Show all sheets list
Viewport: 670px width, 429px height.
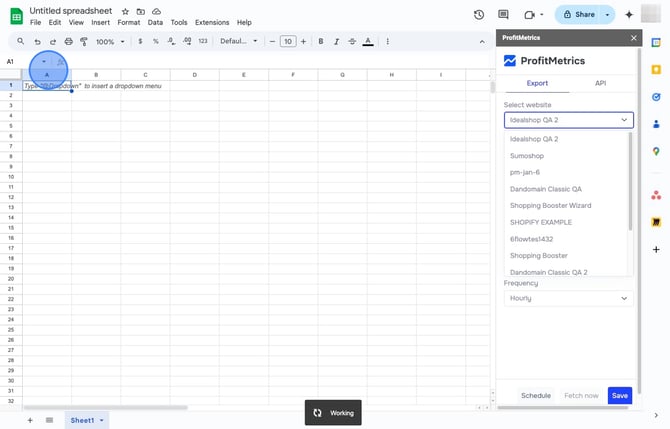pyautogui.click(x=50, y=420)
